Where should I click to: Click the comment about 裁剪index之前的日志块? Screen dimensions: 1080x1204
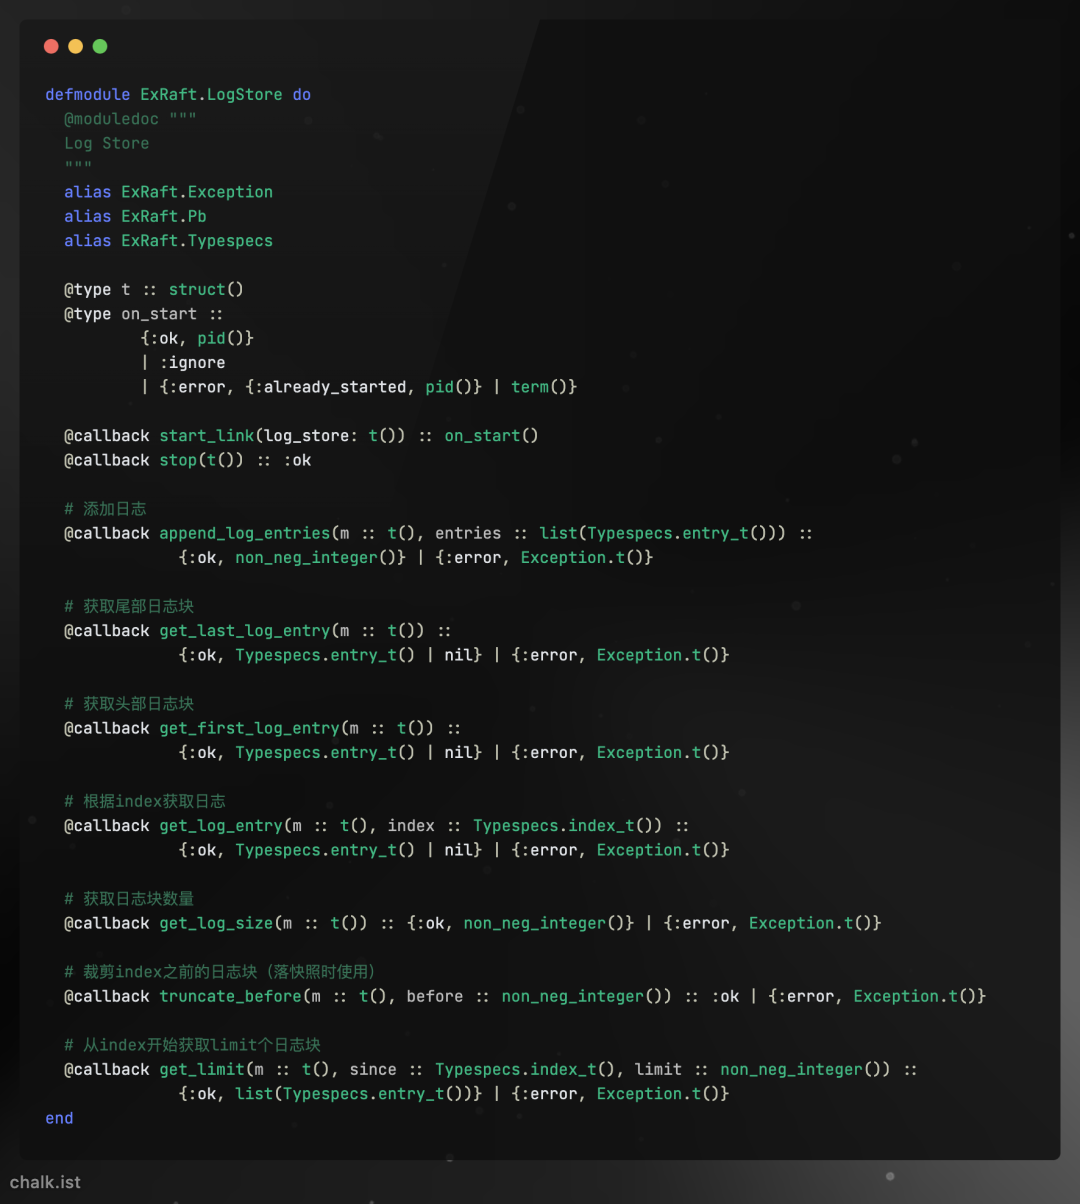click(220, 972)
